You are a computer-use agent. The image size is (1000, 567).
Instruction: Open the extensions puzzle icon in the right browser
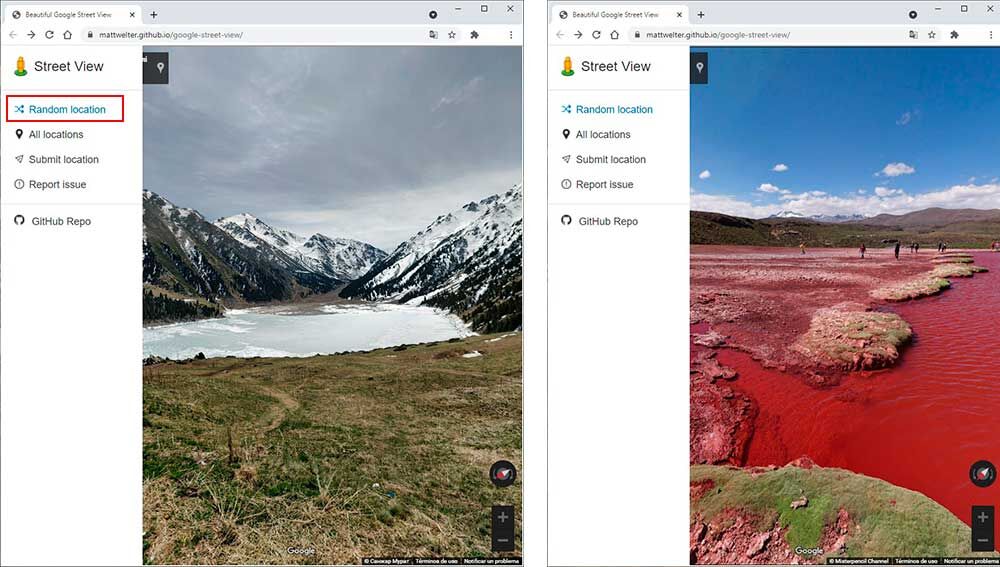(x=954, y=34)
